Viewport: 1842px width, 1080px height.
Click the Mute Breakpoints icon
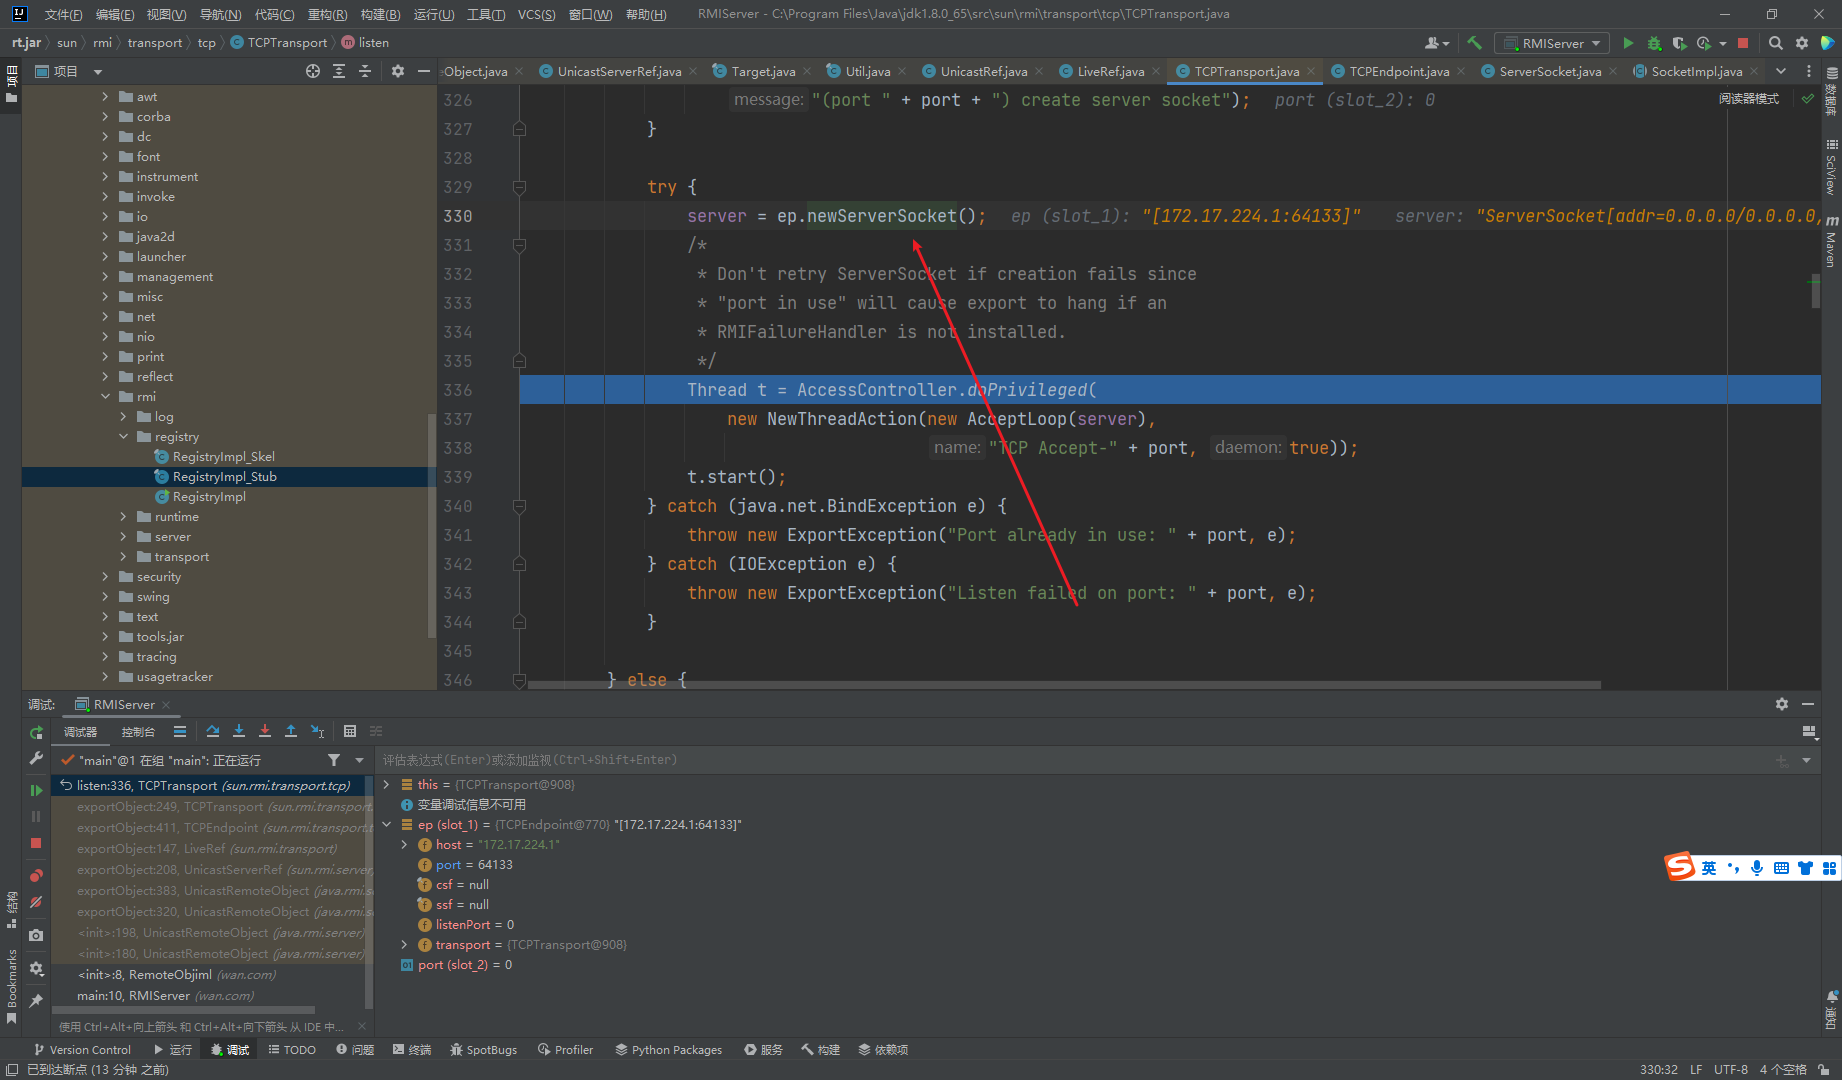36,902
